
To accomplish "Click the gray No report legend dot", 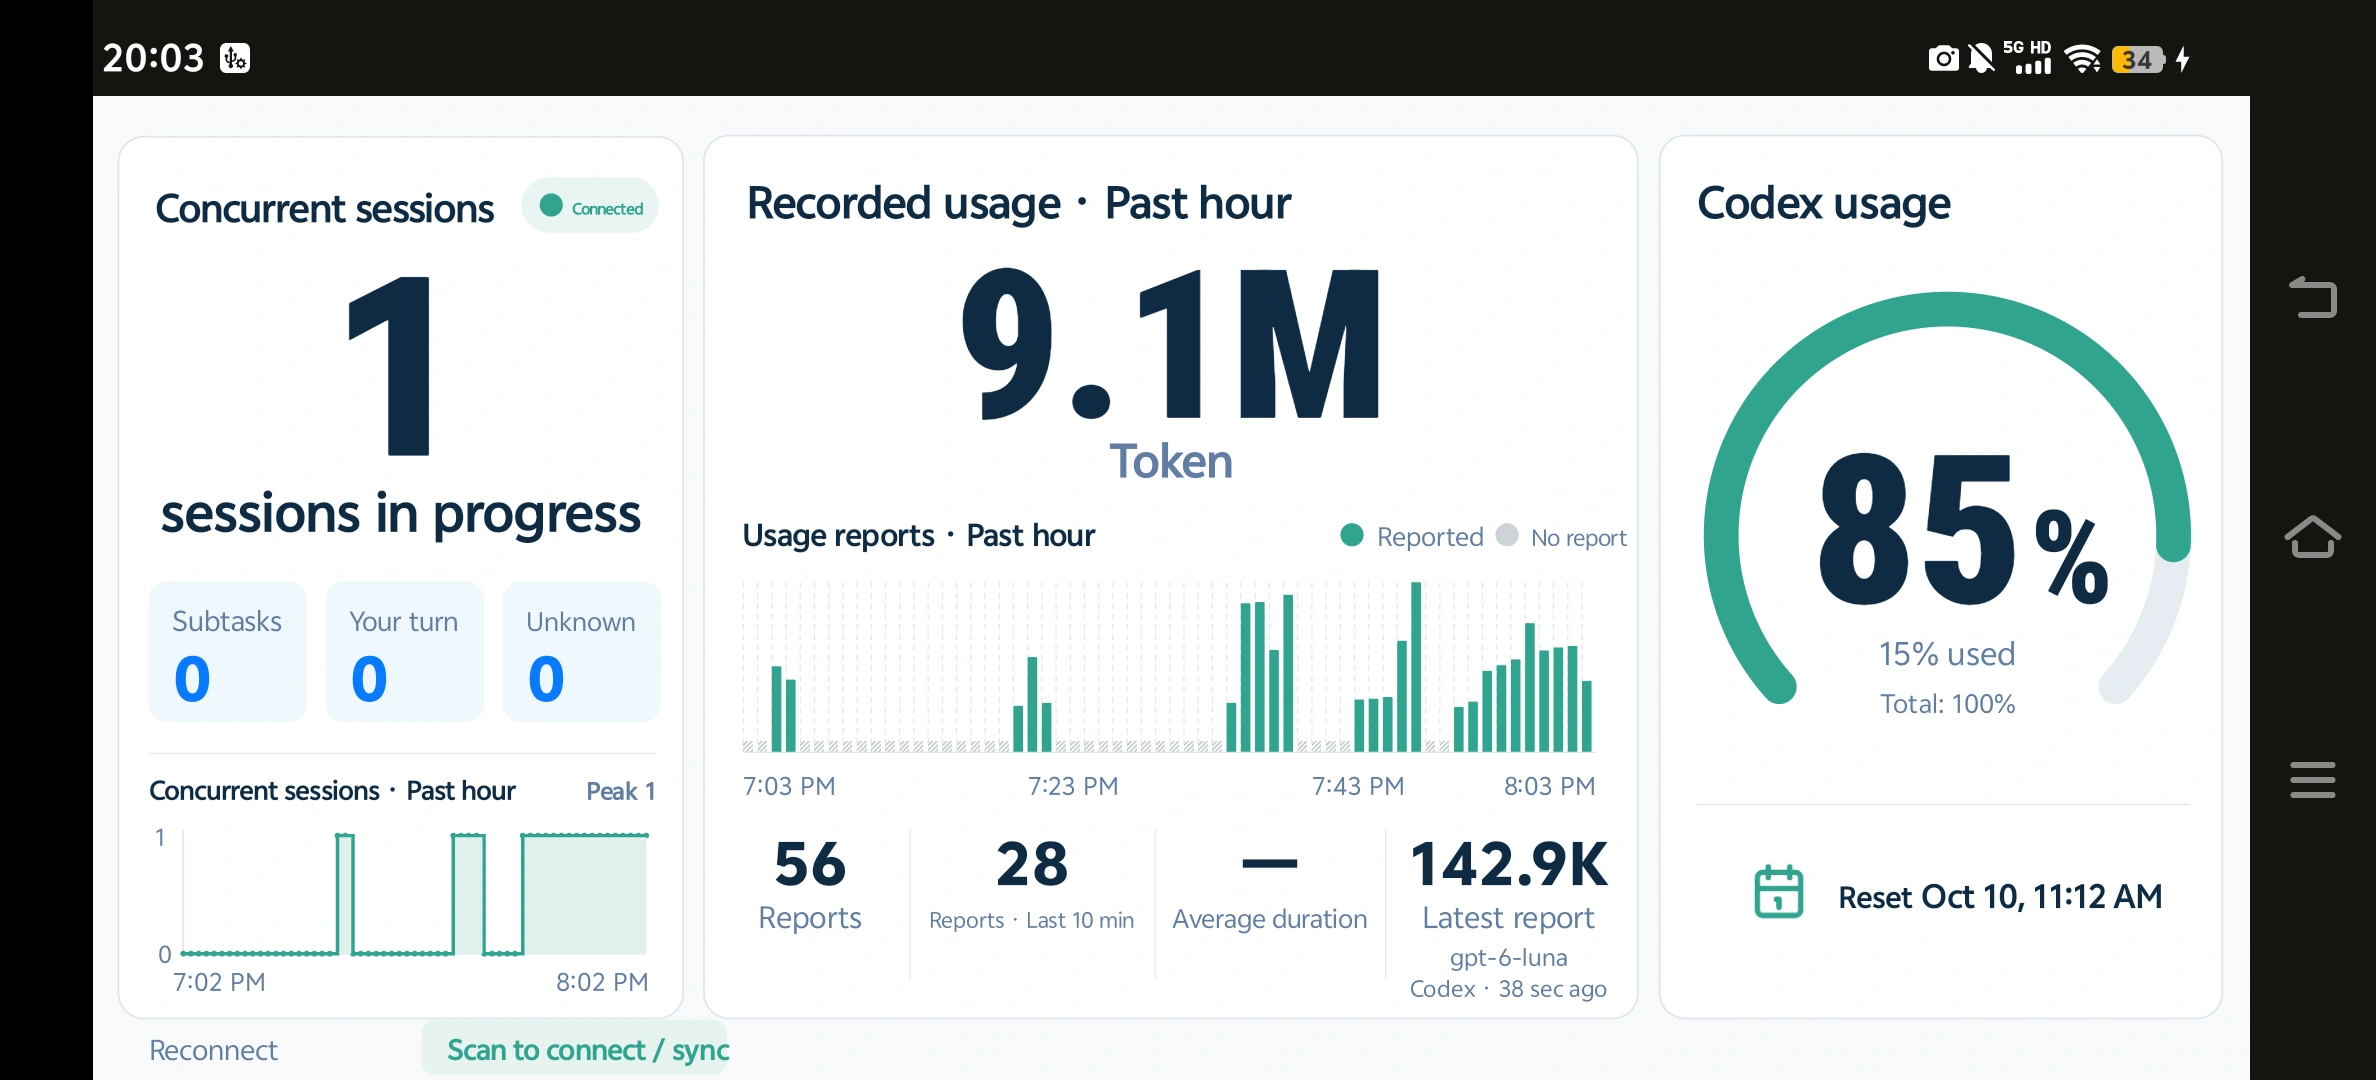I will [1507, 536].
